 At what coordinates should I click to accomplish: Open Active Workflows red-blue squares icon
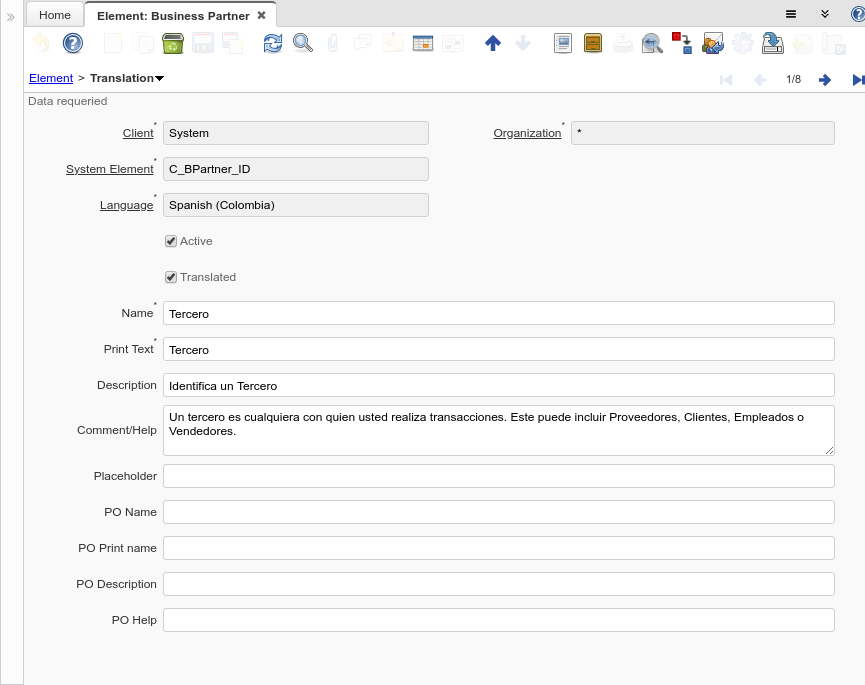682,43
